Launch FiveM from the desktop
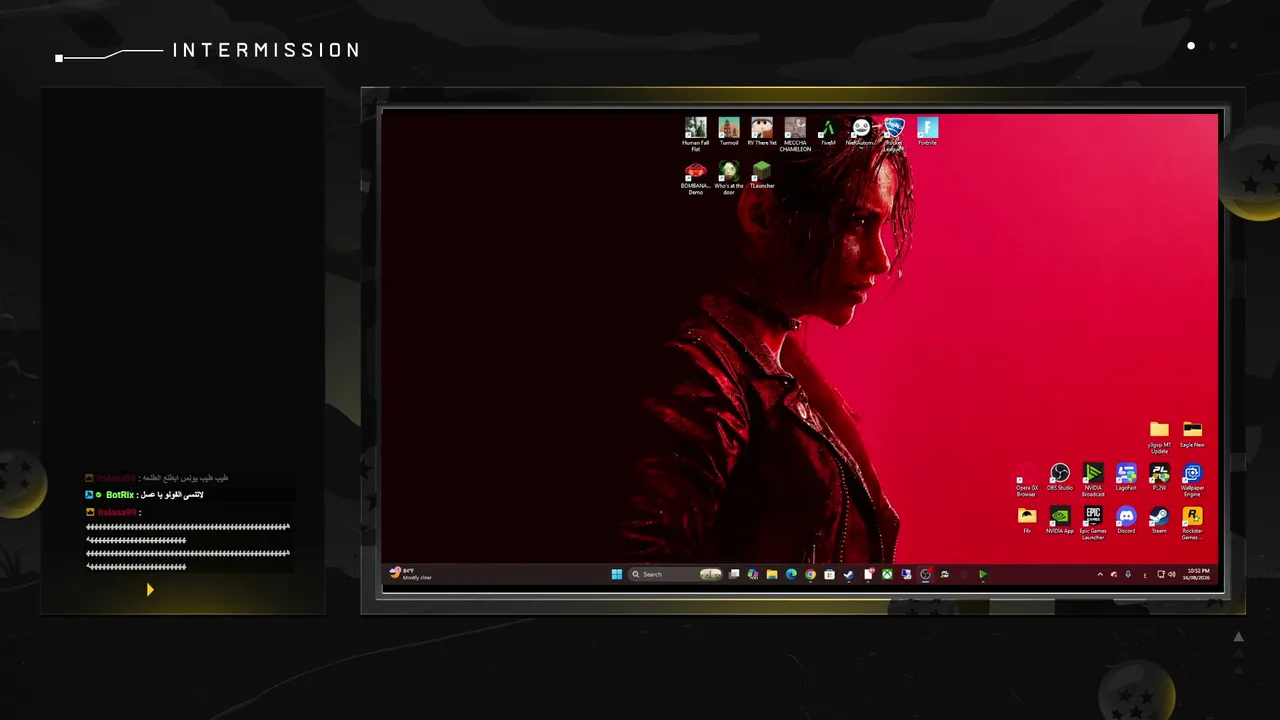The height and width of the screenshot is (720, 1280). (828, 131)
